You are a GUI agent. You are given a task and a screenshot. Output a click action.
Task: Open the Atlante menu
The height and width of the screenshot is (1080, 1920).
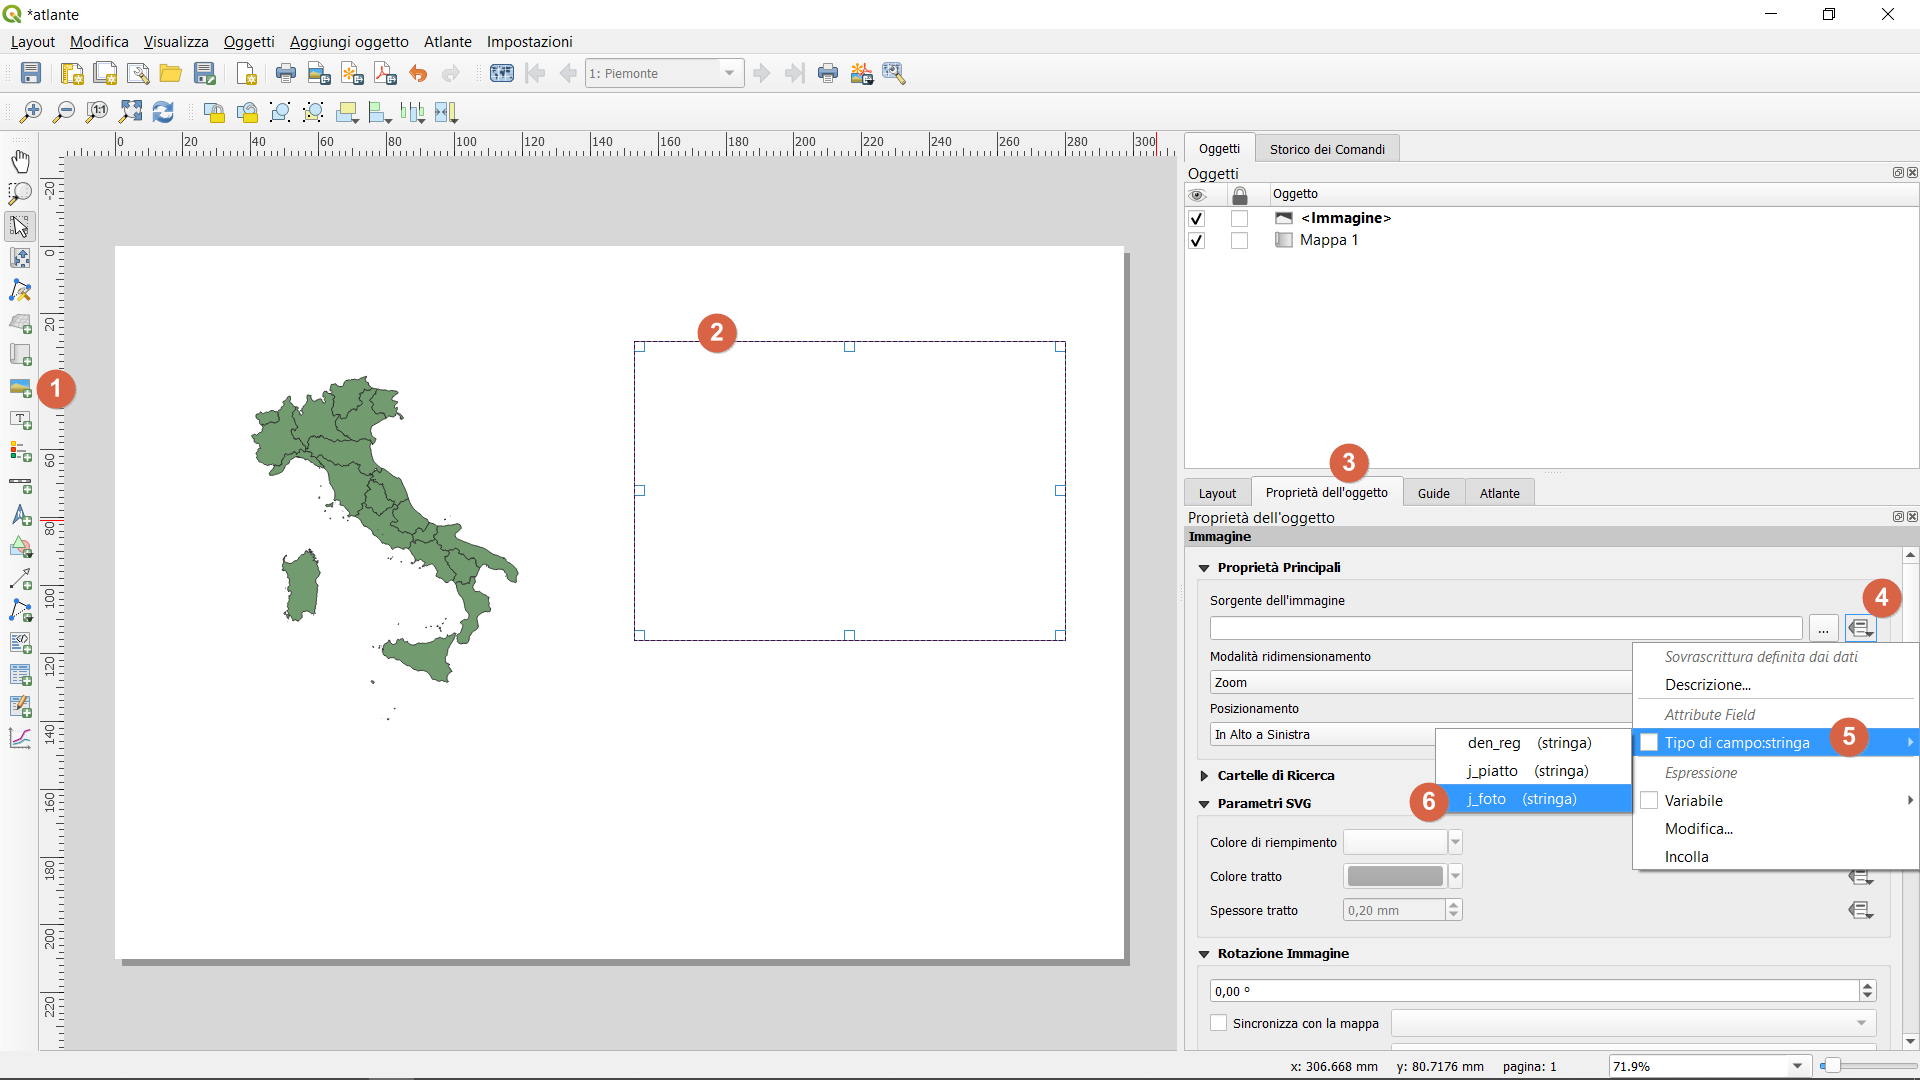coord(447,42)
